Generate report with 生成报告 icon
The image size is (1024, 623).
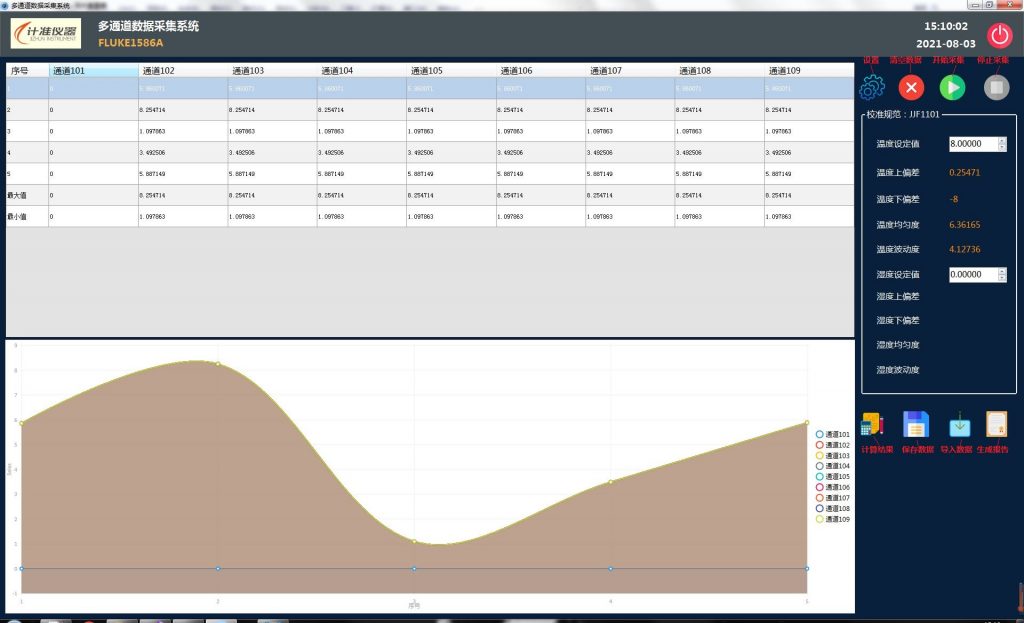996,425
